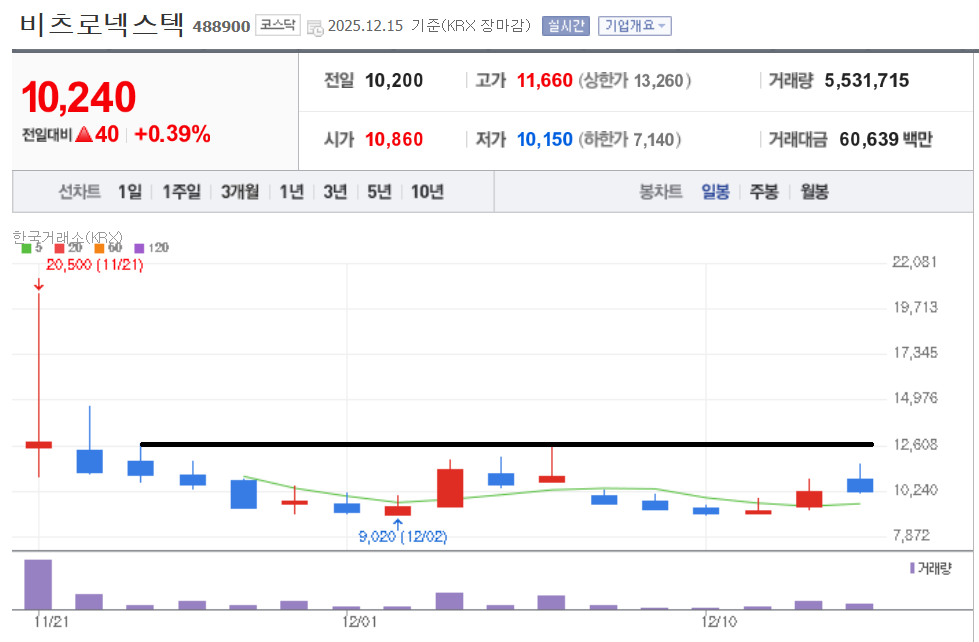Image resolution: width=979 pixels, height=642 pixels.
Task: Click the 실시간 real-time button
Action: pyautogui.click(x=566, y=26)
